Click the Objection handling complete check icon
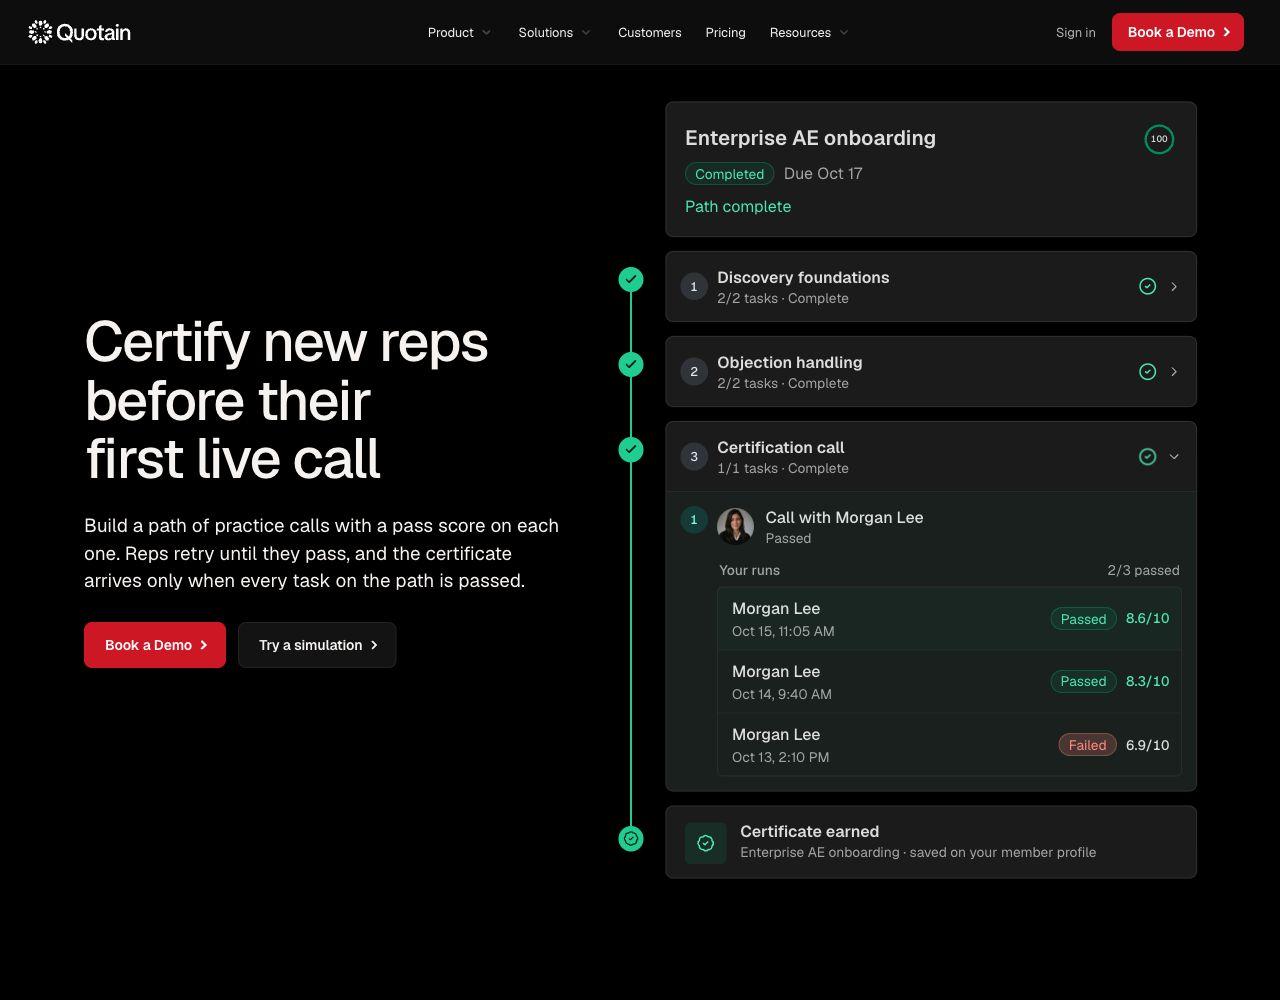Viewport: 1280px width, 1000px height. [1148, 372]
